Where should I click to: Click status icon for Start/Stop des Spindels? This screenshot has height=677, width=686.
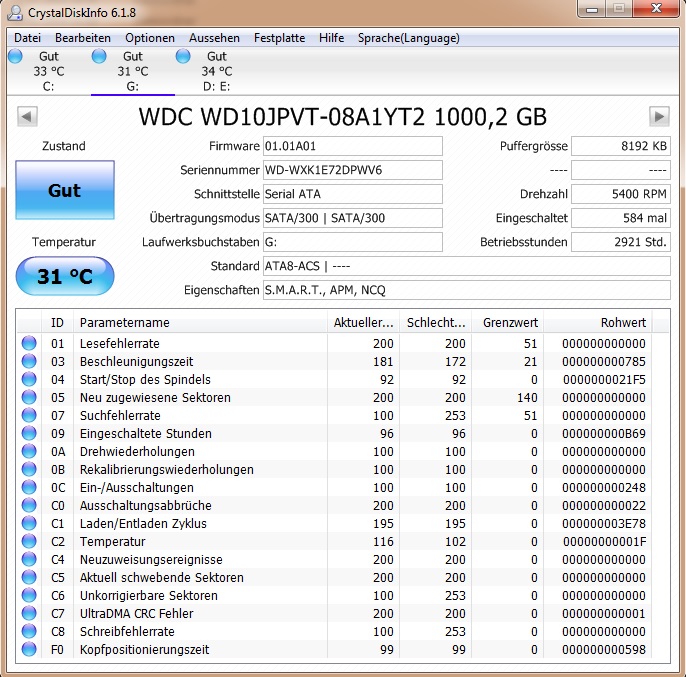coord(29,379)
